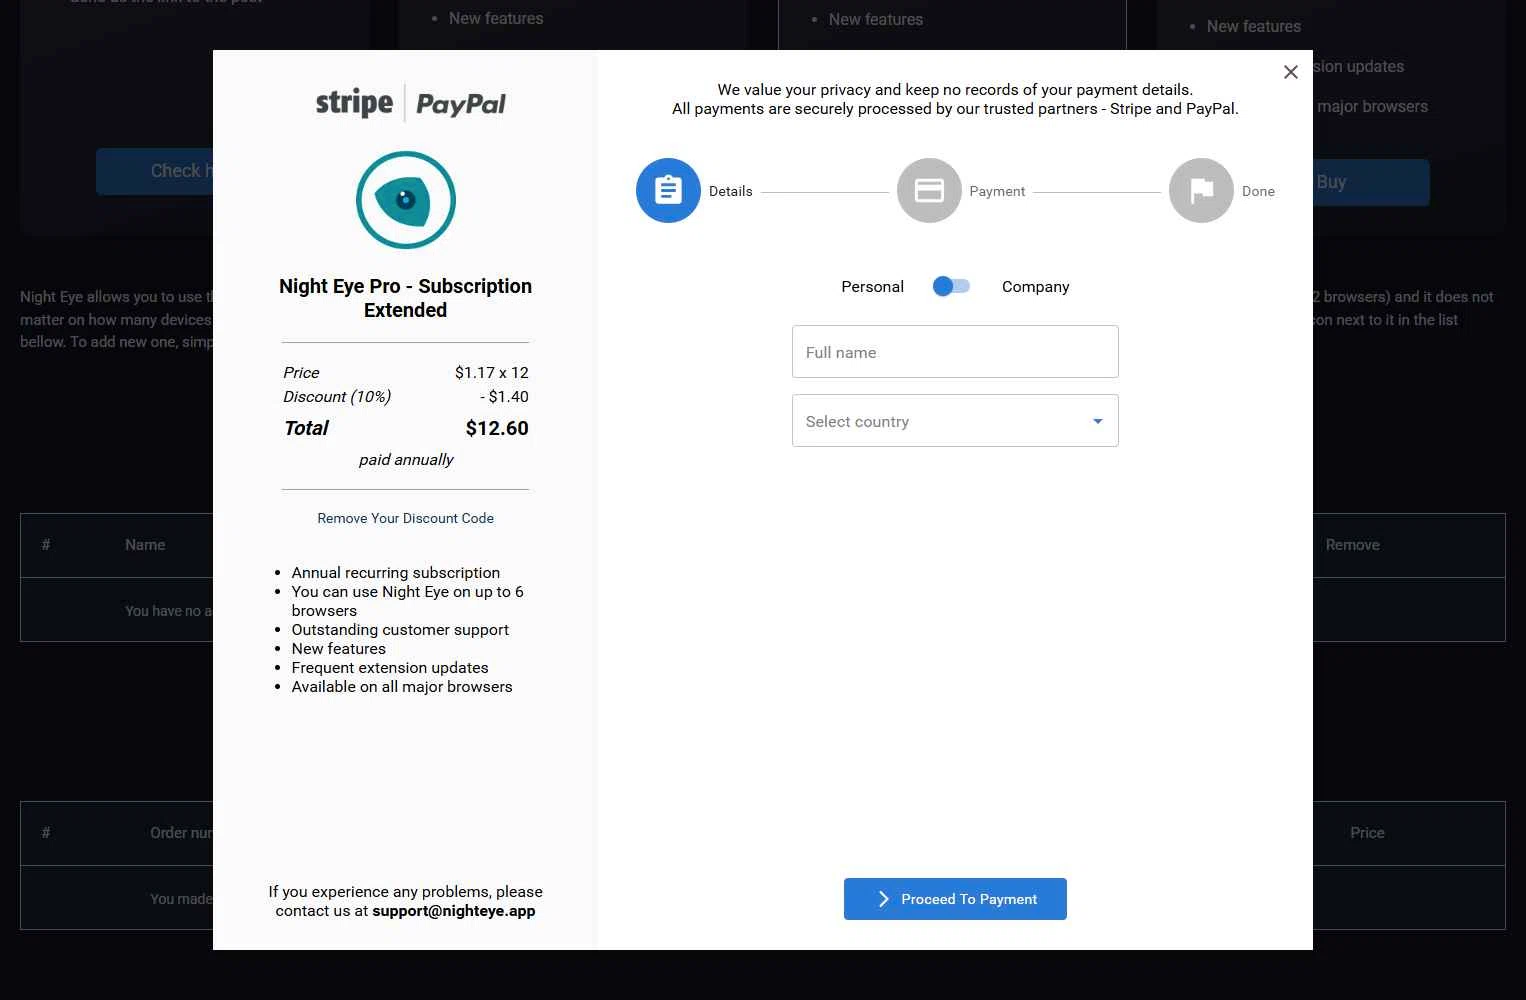
Task: Click 'Available on all major browsers' bullet
Action: (x=402, y=687)
